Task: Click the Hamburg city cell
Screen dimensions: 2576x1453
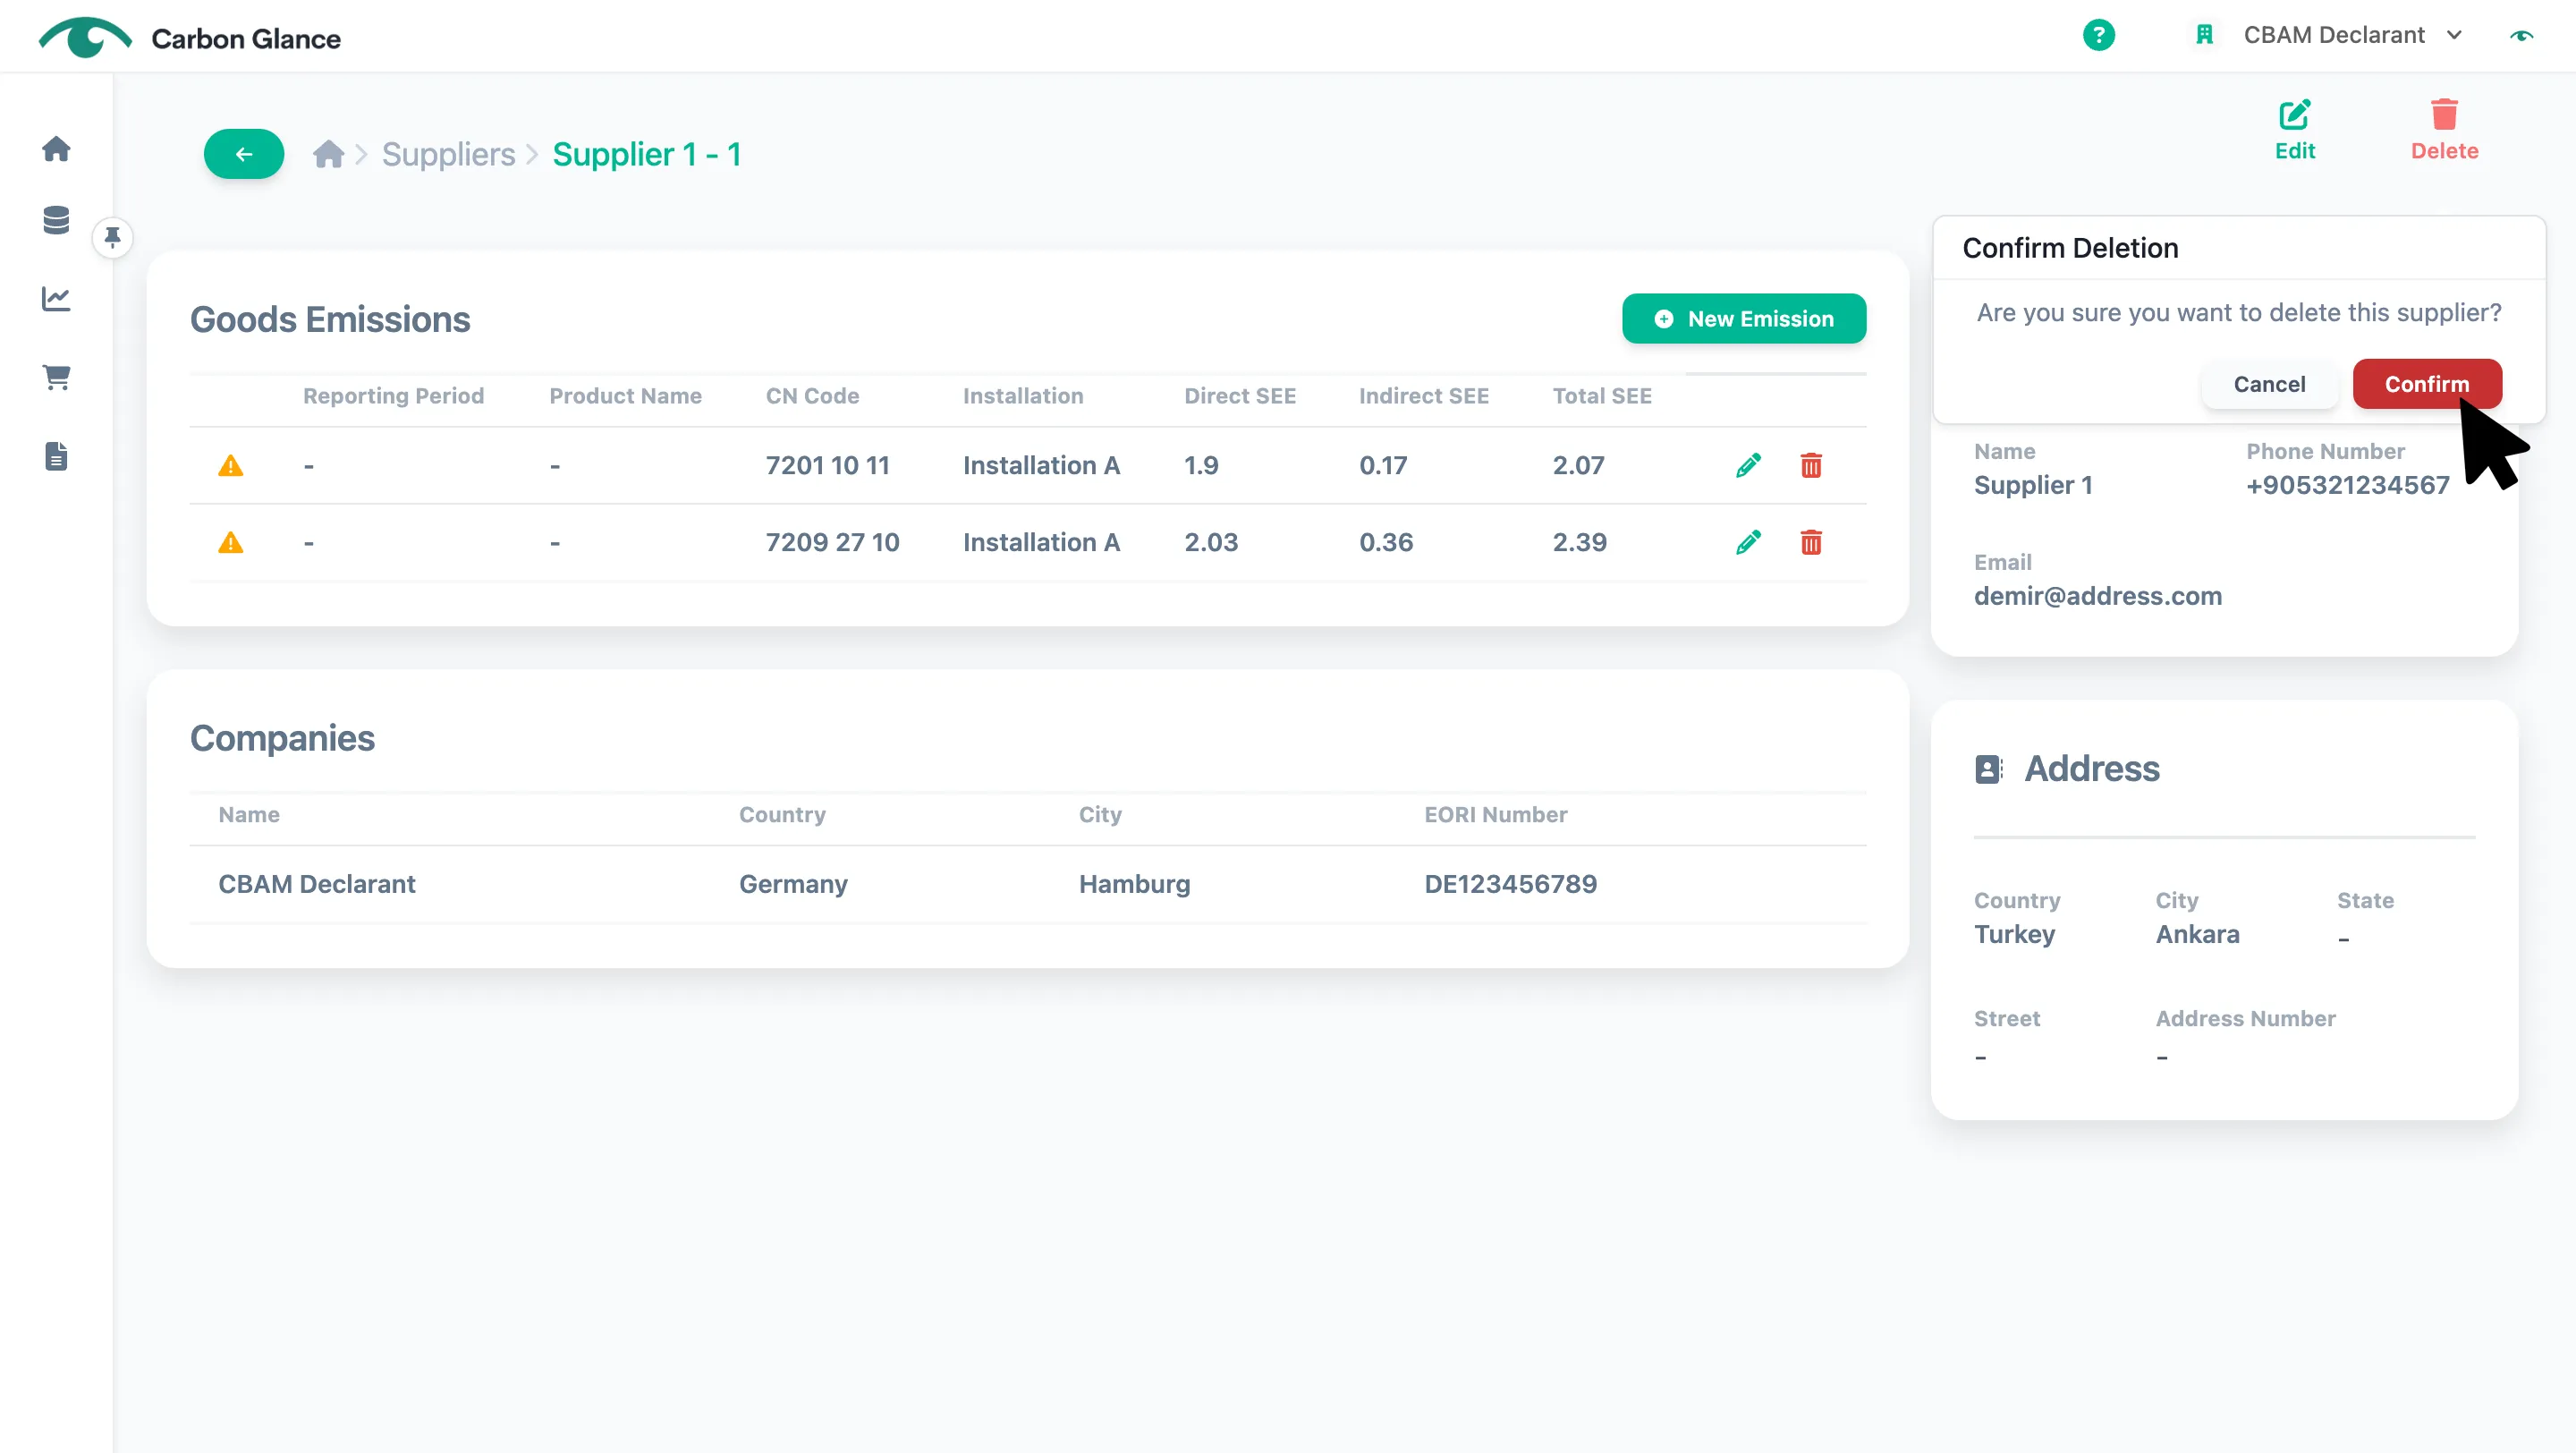Action: tap(1134, 884)
